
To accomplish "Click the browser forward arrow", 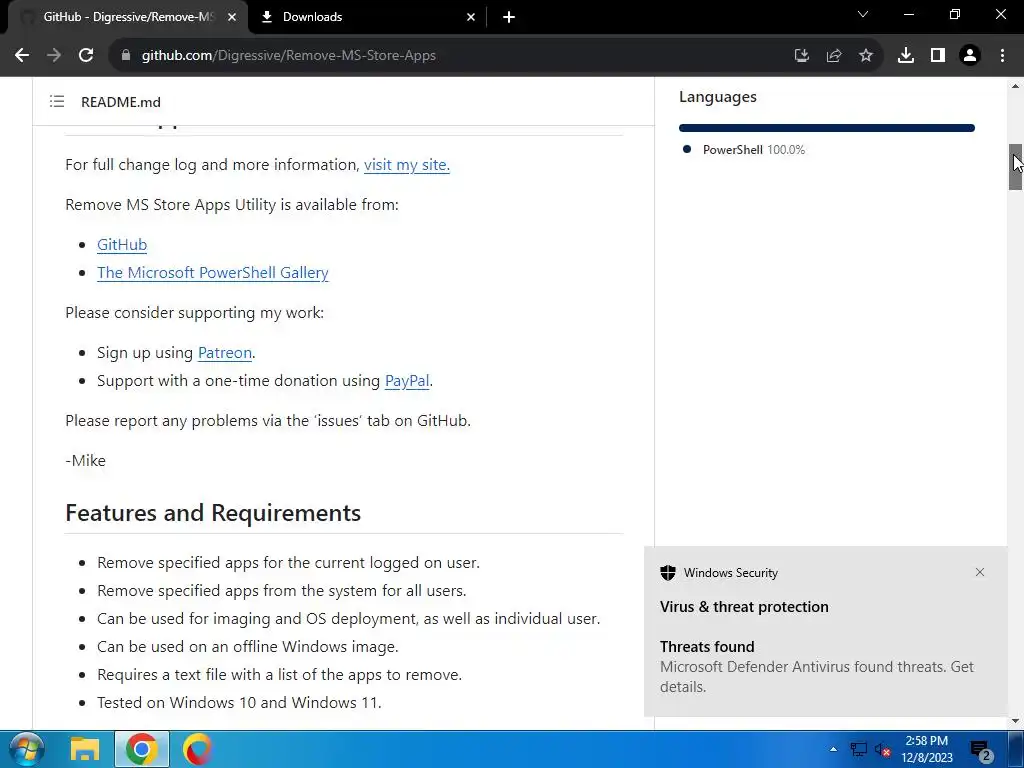I will coord(54,56).
